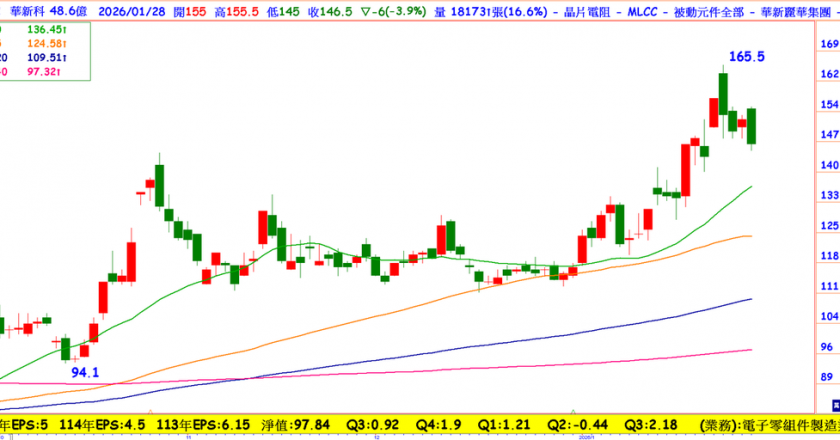Screen dimensions: 840x440
Task: Open the 華新麗華集團 group link
Action: point(796,11)
